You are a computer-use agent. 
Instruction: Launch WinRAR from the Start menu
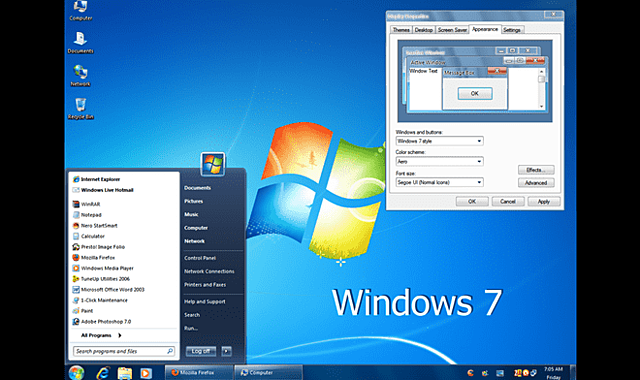(86, 204)
